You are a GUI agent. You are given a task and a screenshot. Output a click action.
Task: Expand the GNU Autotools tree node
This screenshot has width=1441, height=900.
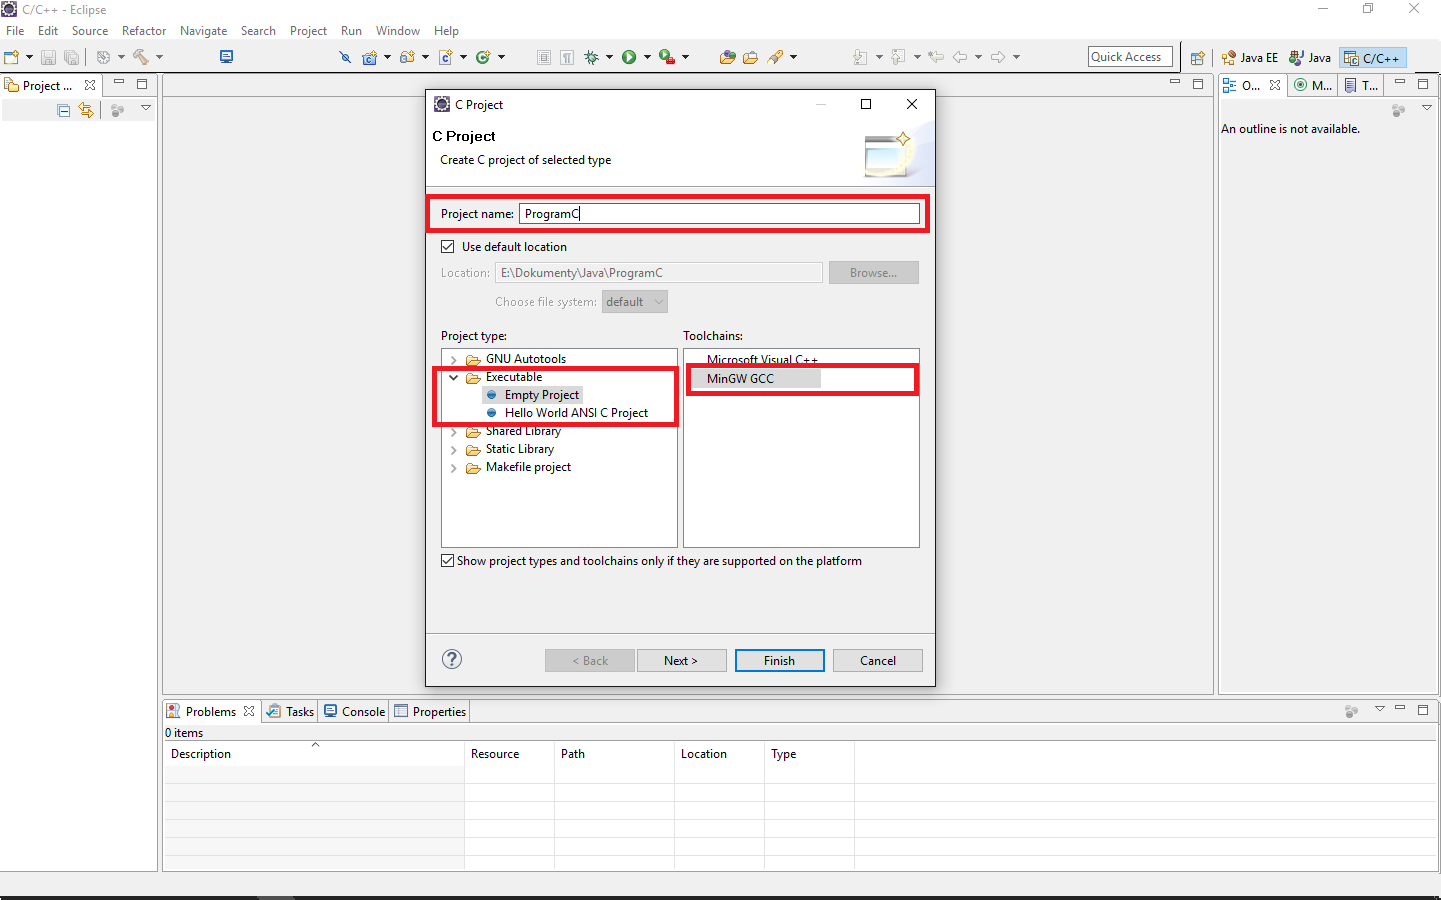point(454,360)
